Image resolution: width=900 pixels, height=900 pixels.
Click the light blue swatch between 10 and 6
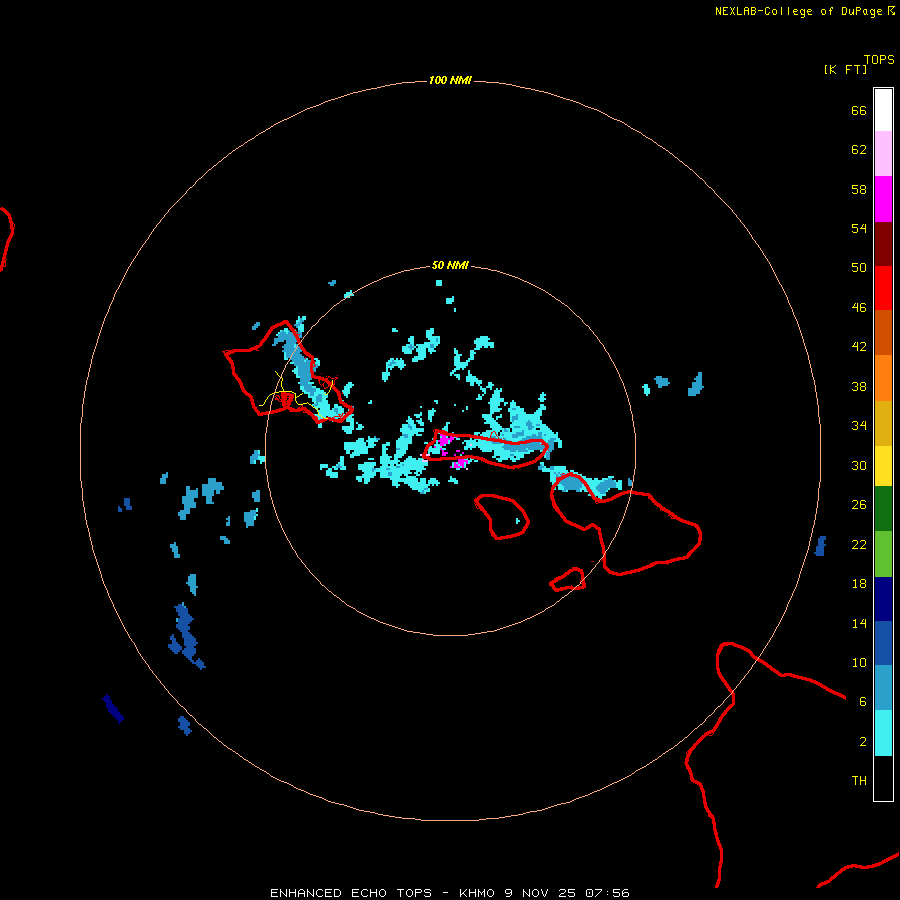point(883,688)
